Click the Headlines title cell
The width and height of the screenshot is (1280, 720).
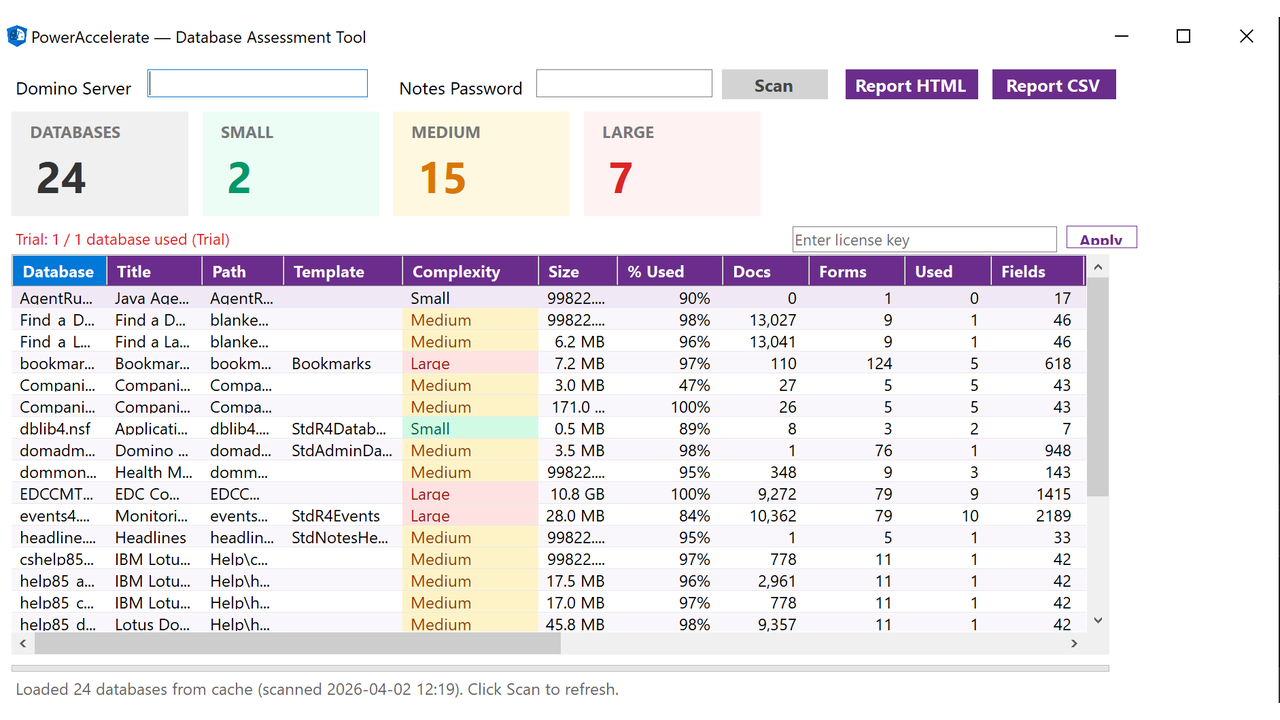click(x=153, y=537)
